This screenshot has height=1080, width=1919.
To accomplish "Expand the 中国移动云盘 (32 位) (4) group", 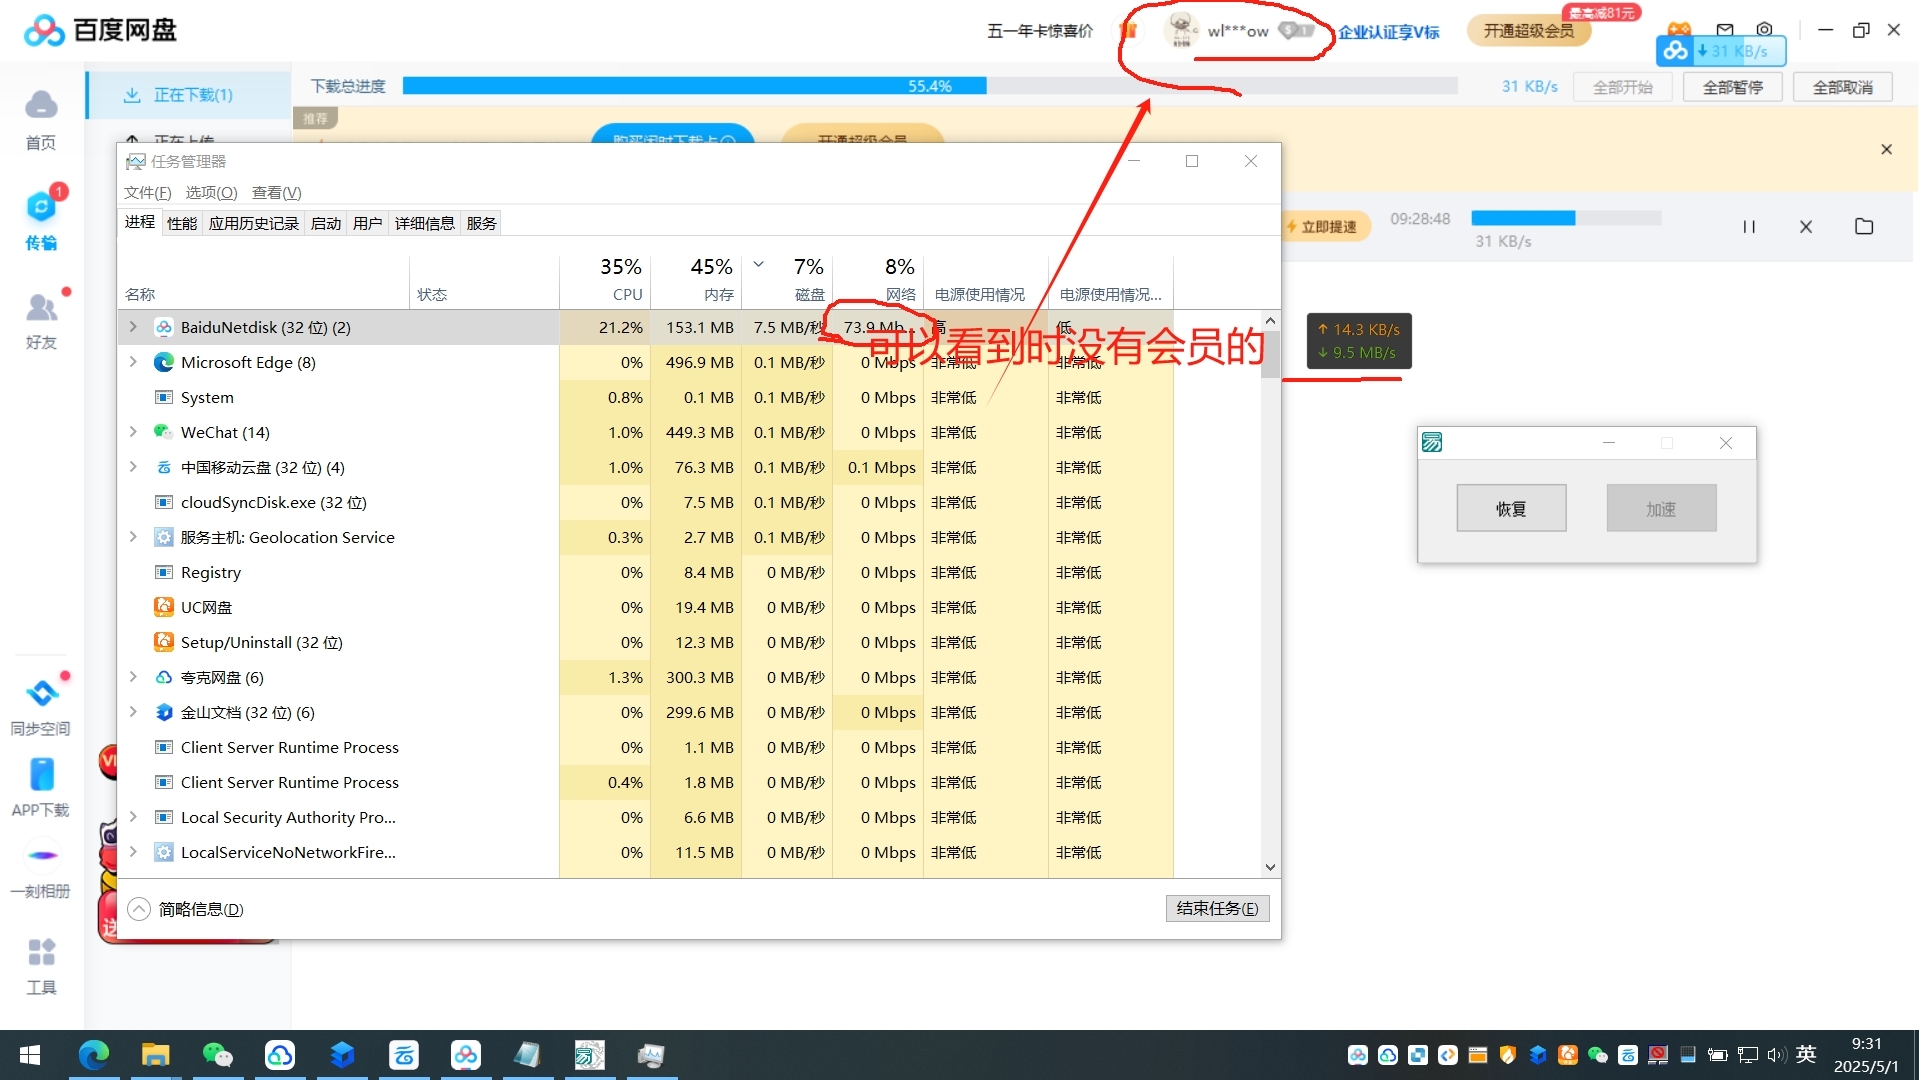I will click(133, 467).
